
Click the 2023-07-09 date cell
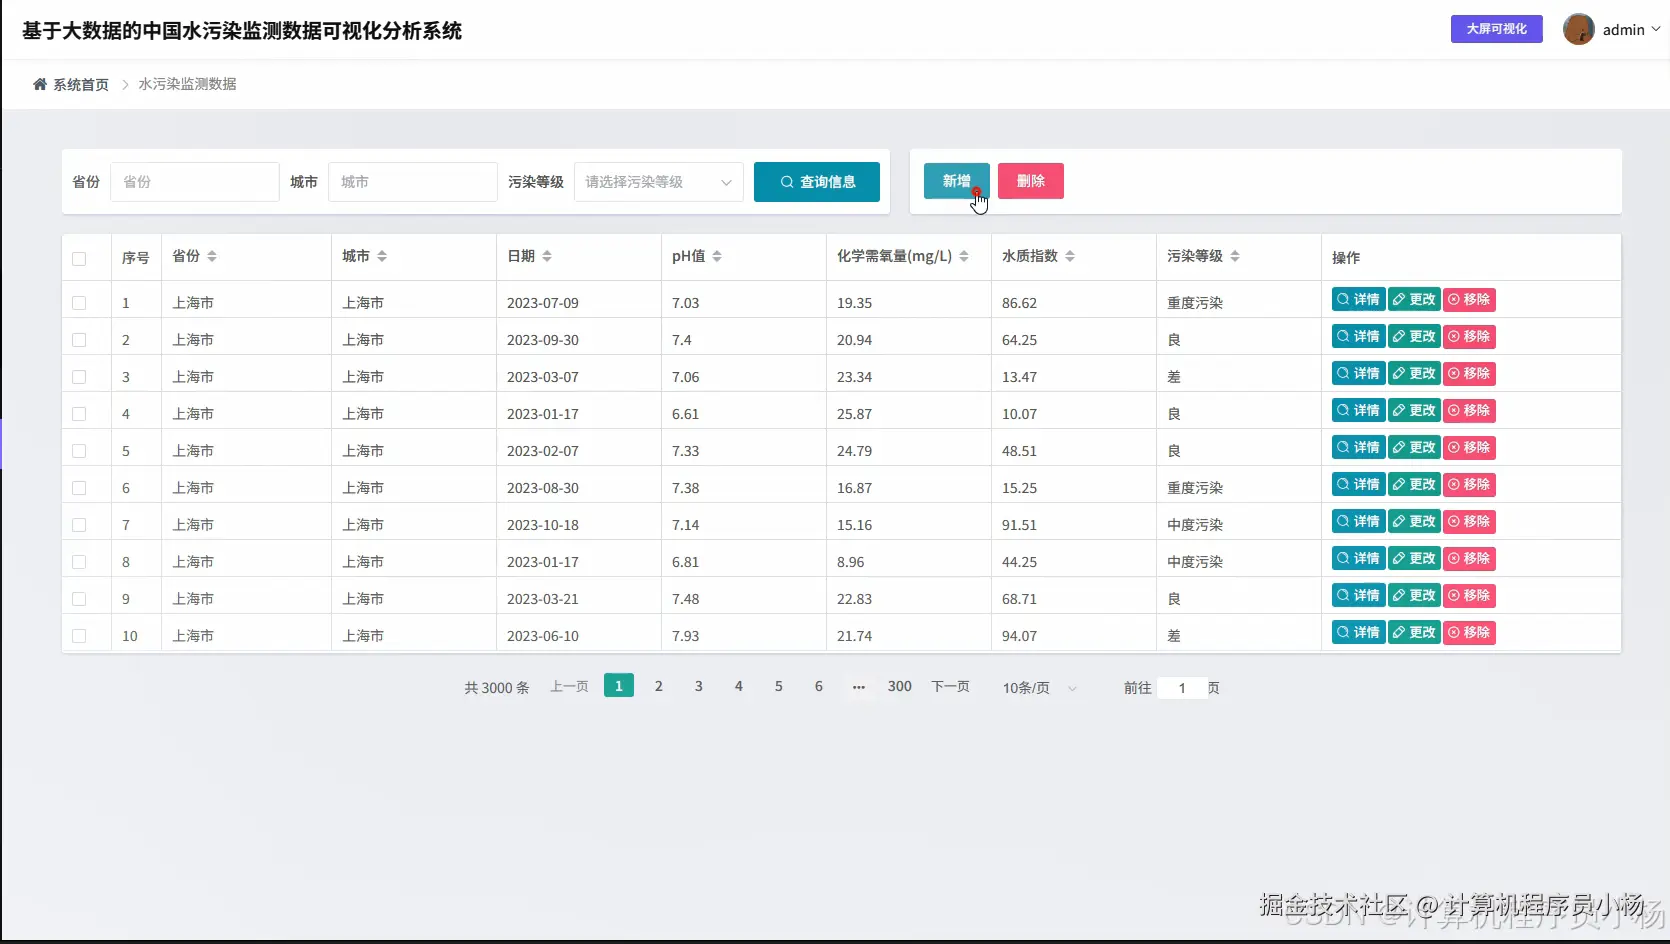point(543,303)
